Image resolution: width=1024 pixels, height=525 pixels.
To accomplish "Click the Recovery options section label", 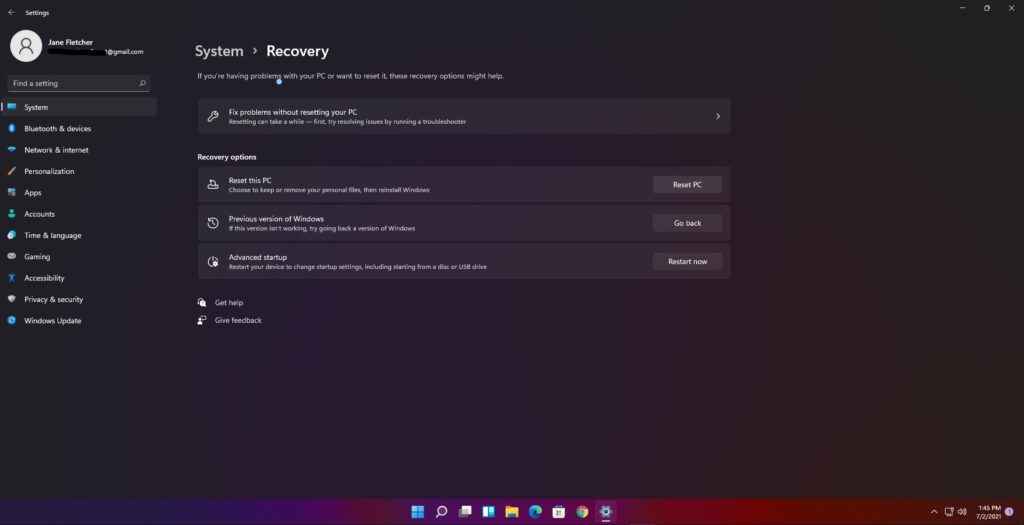I will 227,157.
